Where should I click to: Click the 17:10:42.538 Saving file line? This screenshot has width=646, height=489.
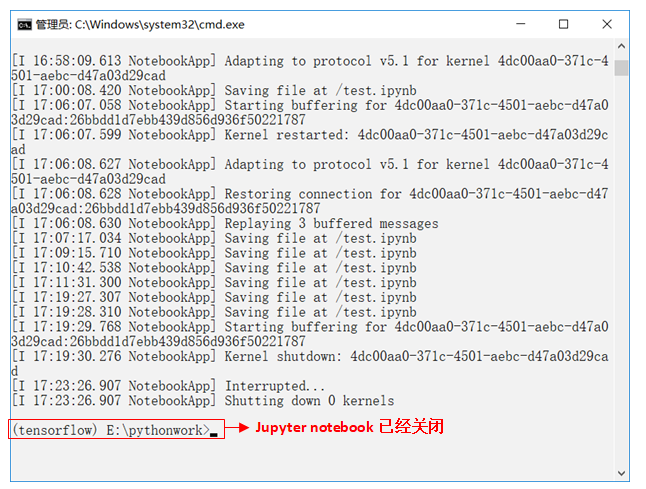click(214, 268)
